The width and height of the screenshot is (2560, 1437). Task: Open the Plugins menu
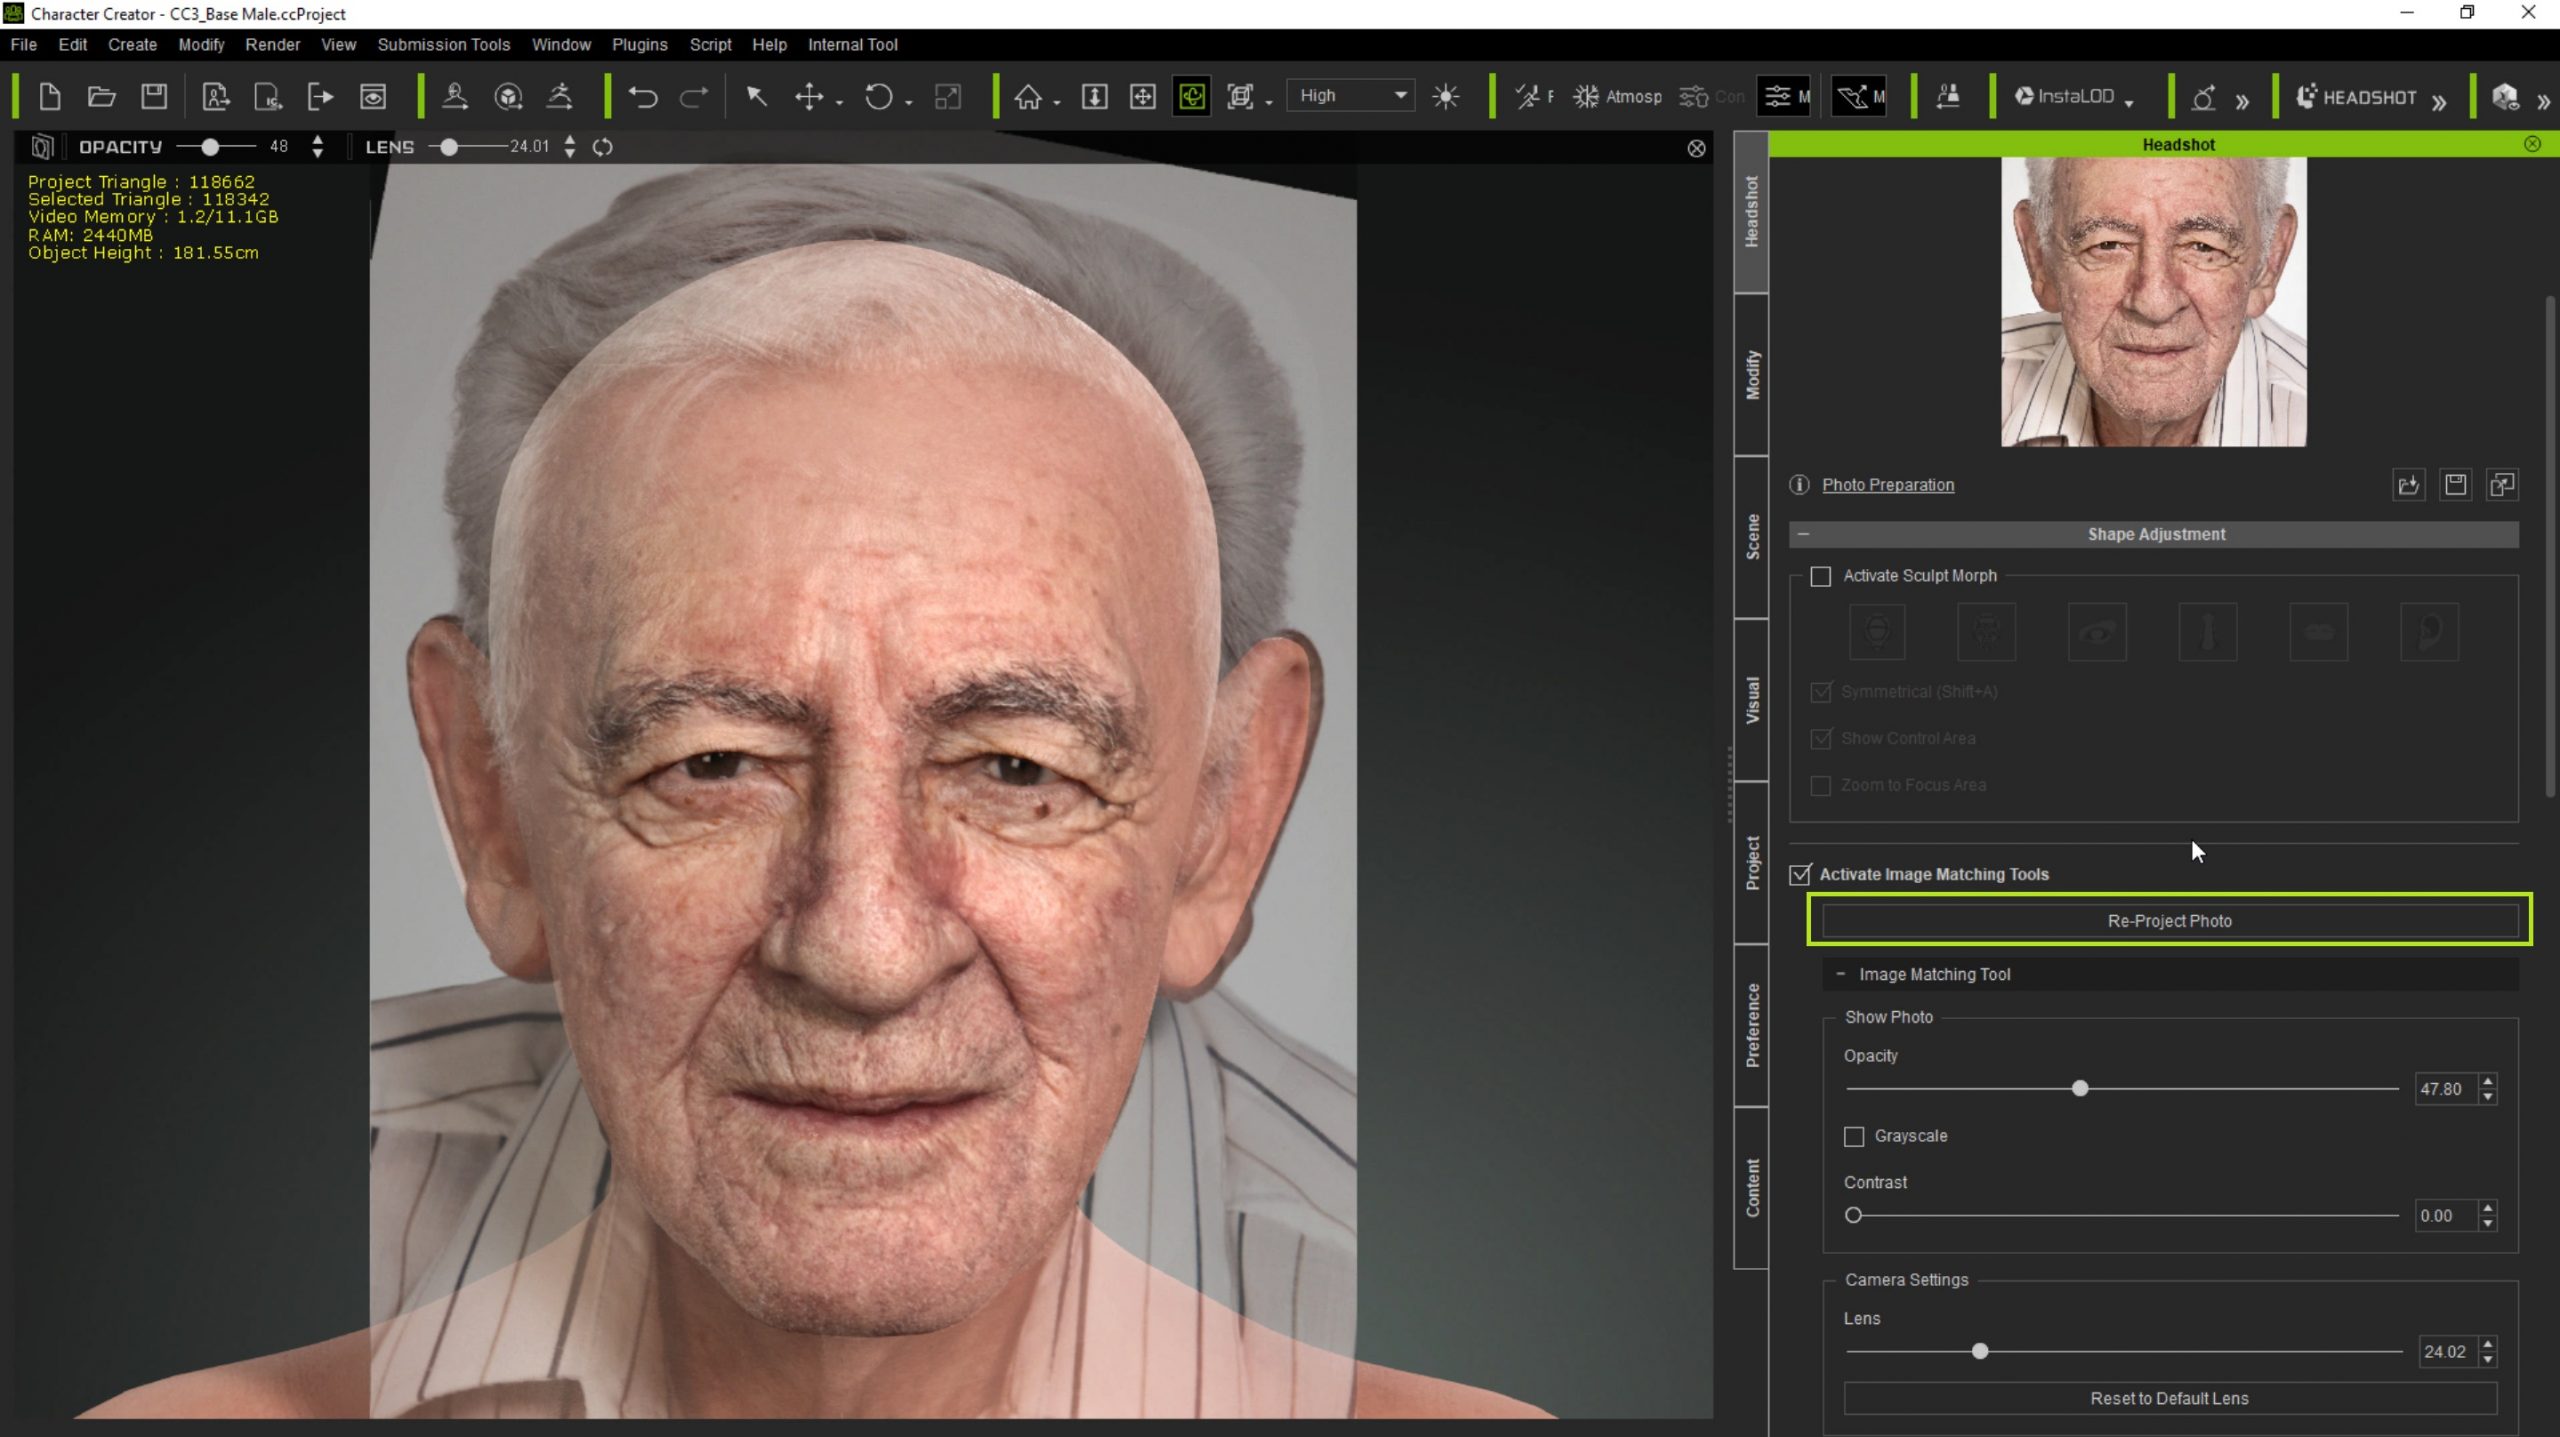pos(640,45)
